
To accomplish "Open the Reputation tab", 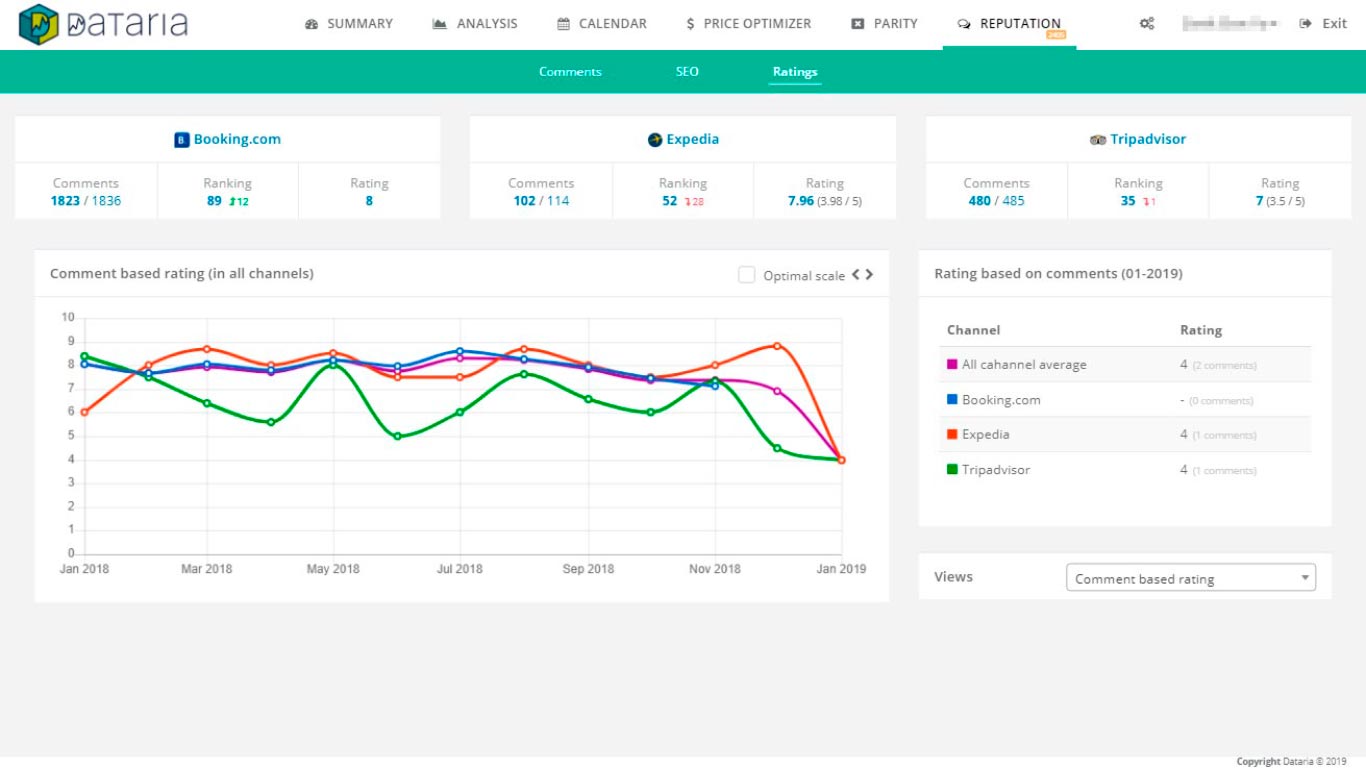I will 1009,23.
